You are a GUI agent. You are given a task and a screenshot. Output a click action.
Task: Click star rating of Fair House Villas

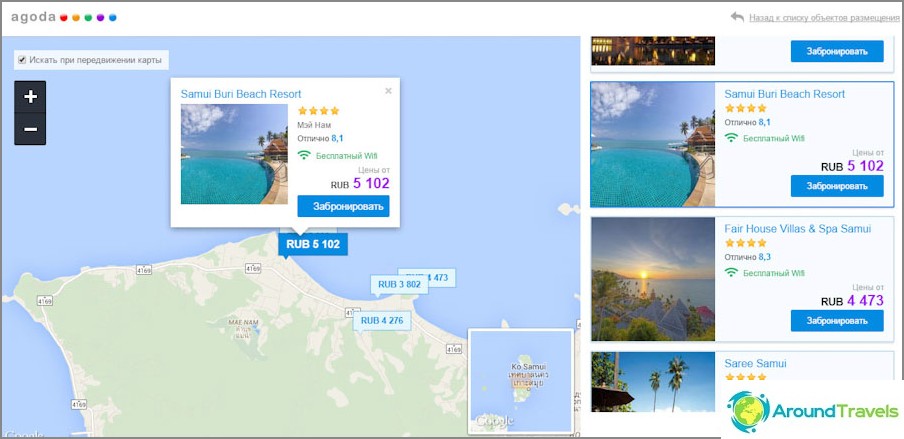click(745, 243)
